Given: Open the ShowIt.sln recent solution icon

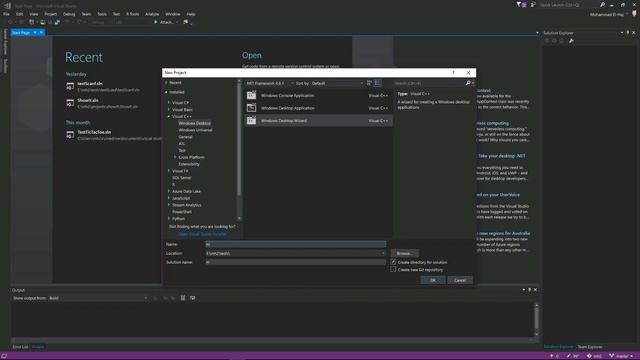Looking at the screenshot, I should (70, 103).
